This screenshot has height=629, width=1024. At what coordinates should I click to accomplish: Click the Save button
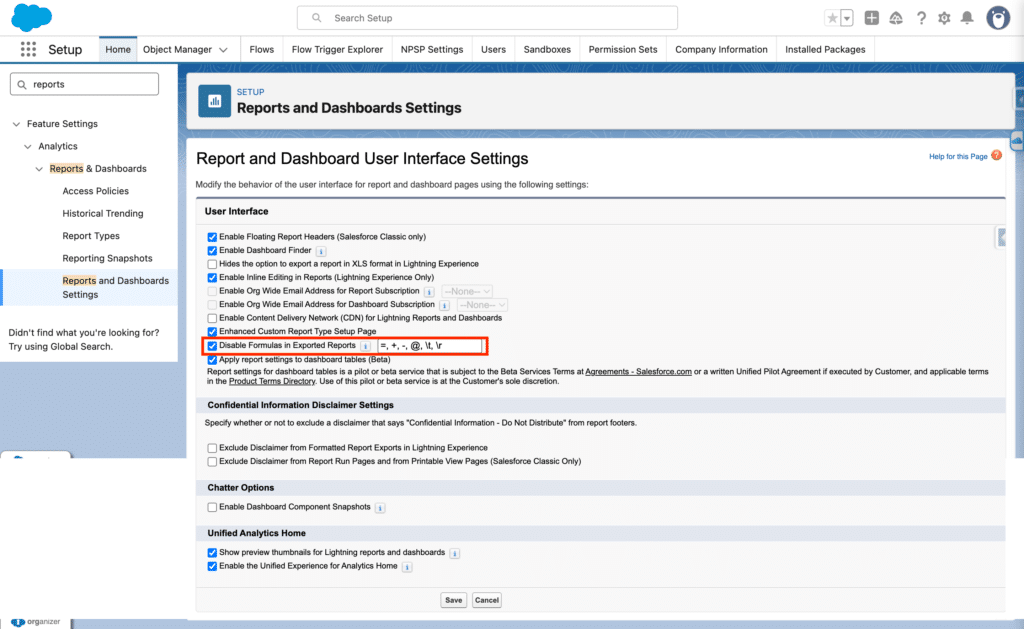(453, 600)
